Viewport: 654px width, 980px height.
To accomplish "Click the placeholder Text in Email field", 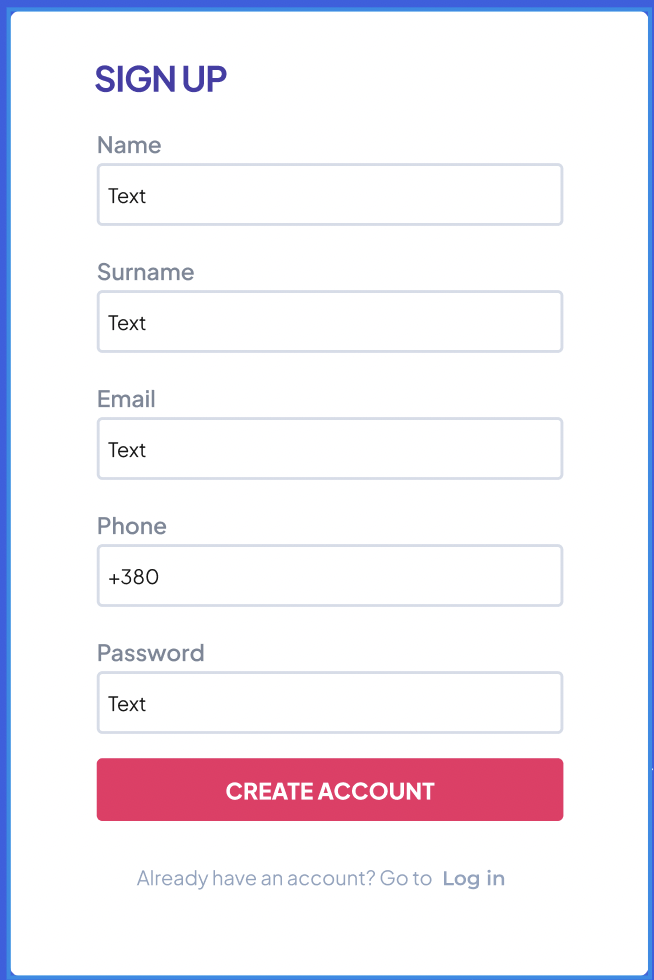I will click(127, 450).
